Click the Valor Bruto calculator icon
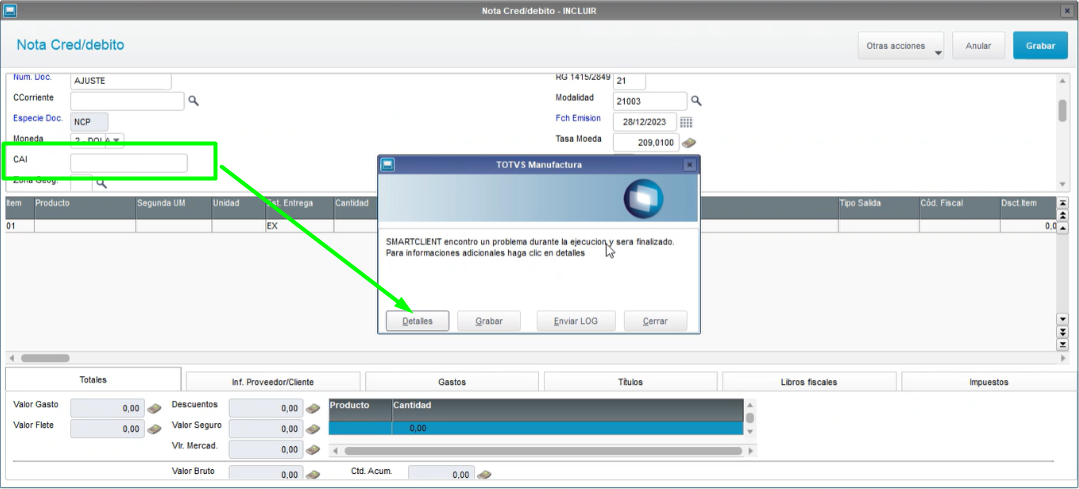 tap(313, 475)
